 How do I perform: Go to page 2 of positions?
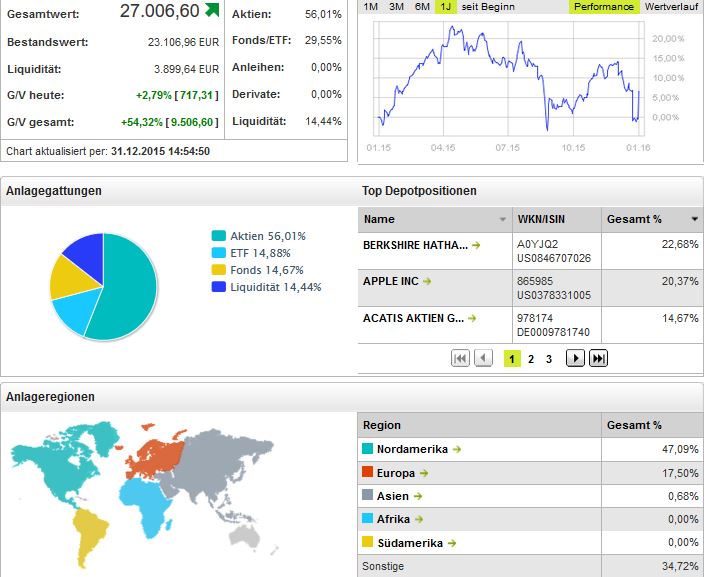531,359
